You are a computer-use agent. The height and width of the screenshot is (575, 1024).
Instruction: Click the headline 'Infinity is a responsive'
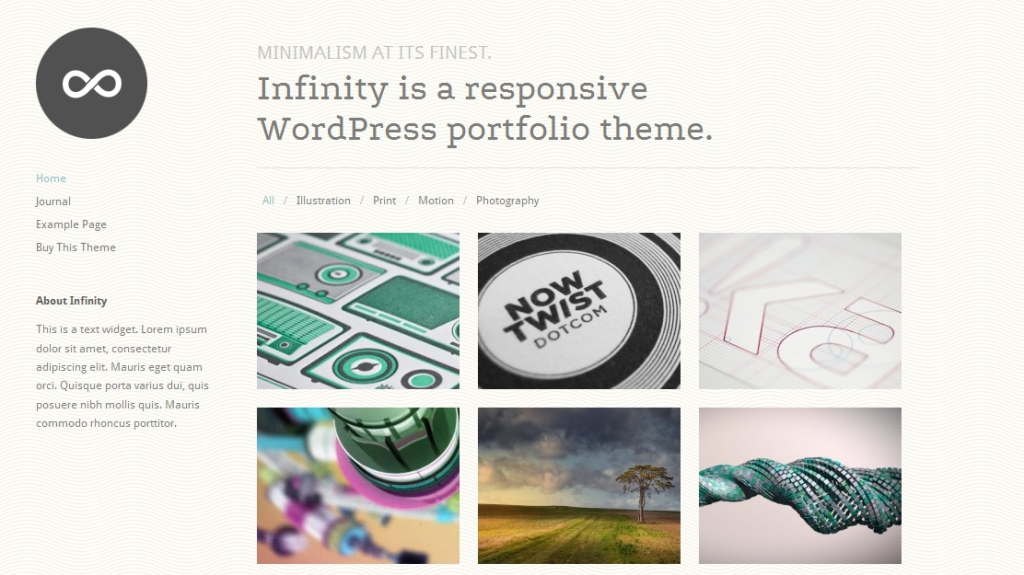453,90
